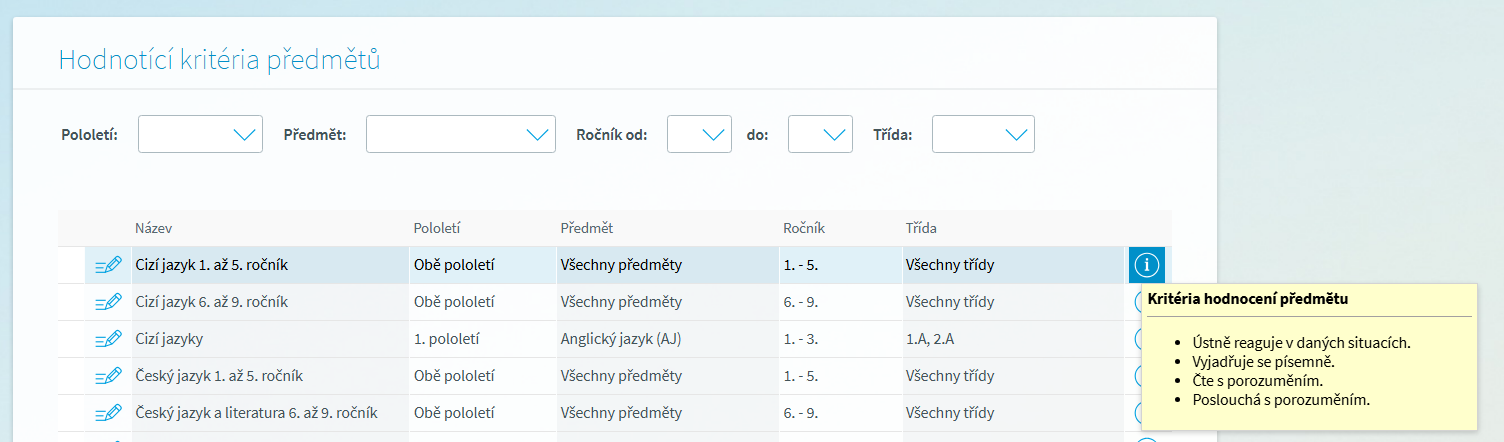Click the Pololetí column header

click(x=437, y=229)
